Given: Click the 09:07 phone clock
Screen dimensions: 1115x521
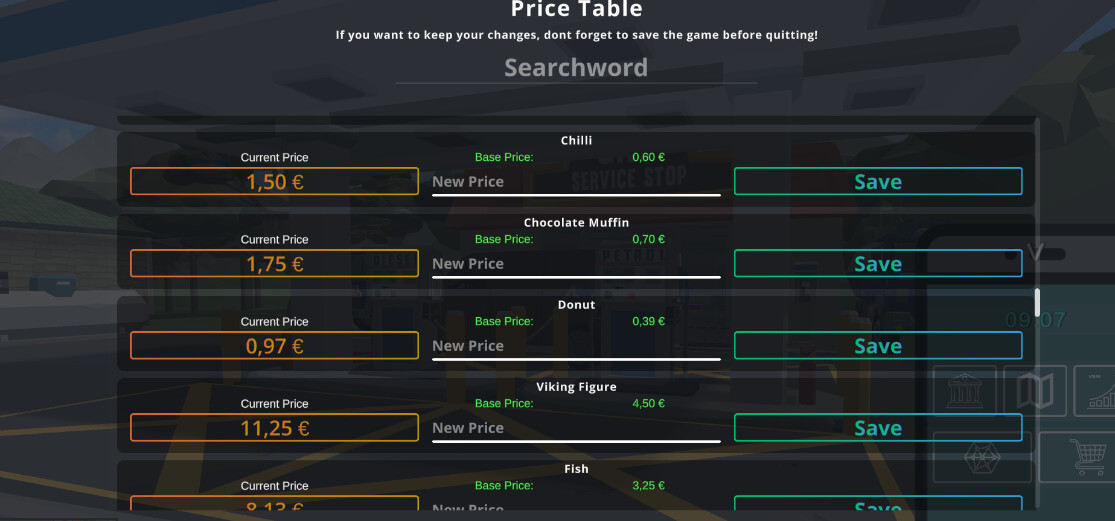Looking at the screenshot, I should (x=1035, y=321).
